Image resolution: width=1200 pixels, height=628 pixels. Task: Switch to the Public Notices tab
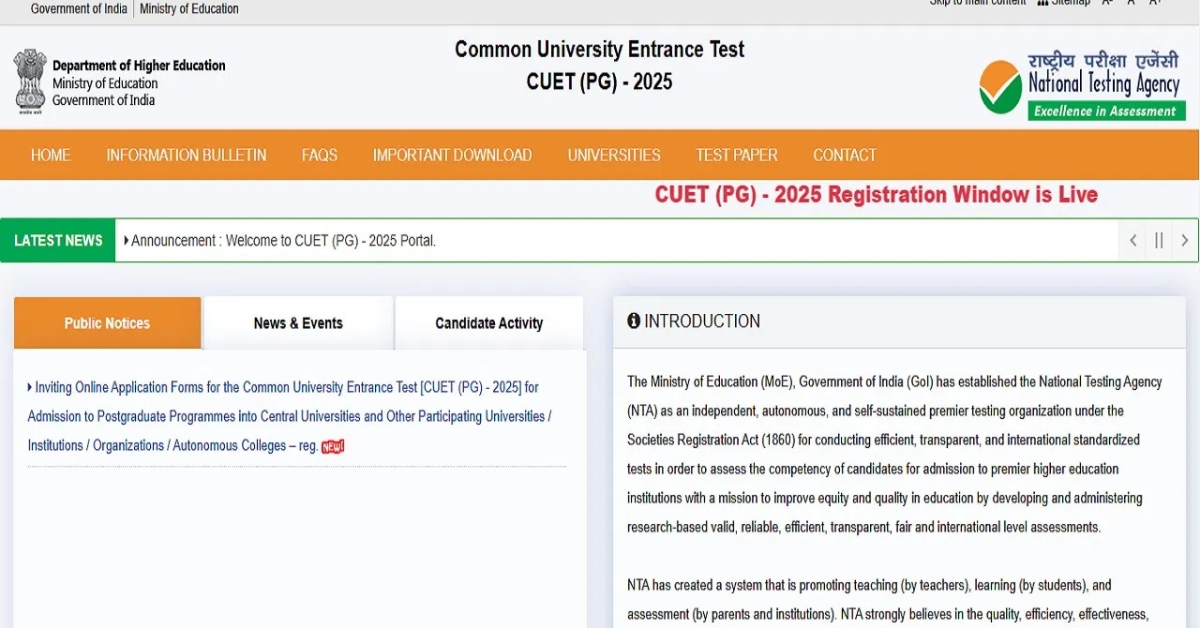point(107,323)
